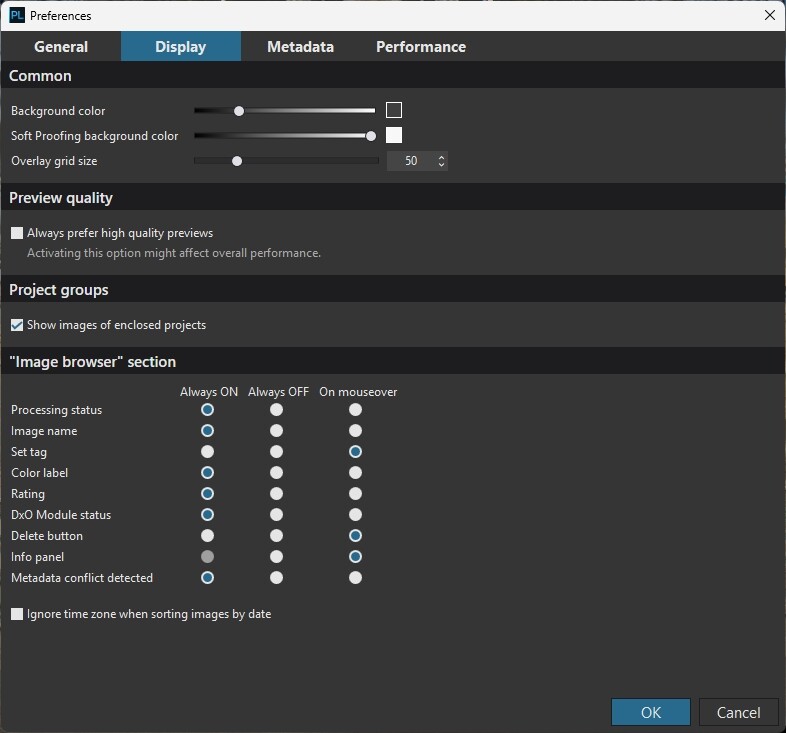
Task: Set Processing status to Always OFF
Action: pyautogui.click(x=277, y=410)
